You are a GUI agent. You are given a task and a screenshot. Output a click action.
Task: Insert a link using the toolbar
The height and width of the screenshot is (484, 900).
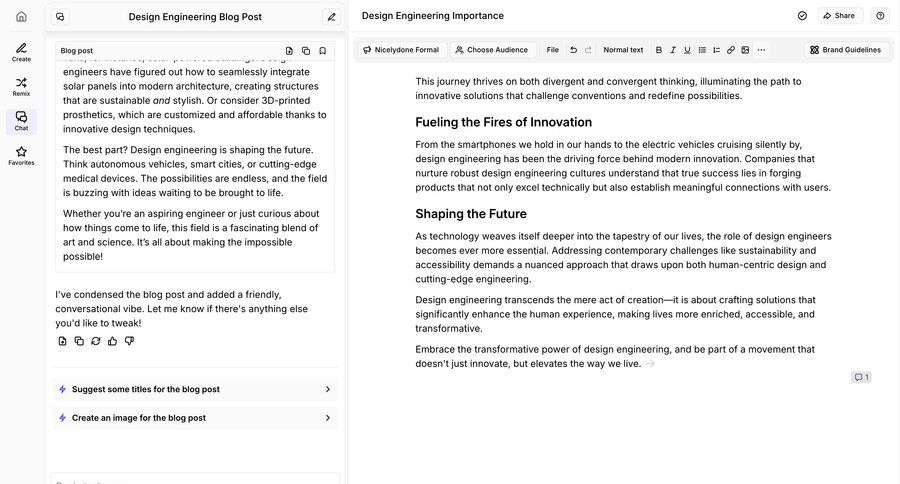(730, 50)
